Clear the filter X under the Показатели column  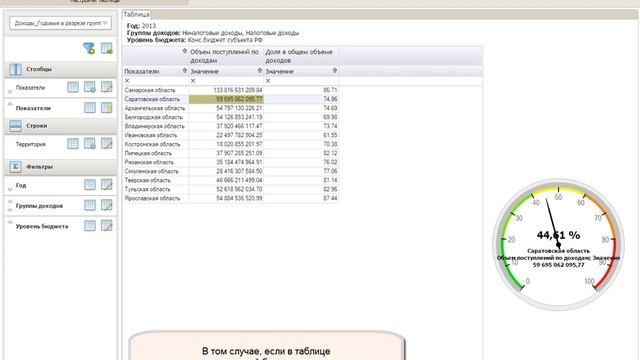click(x=127, y=81)
